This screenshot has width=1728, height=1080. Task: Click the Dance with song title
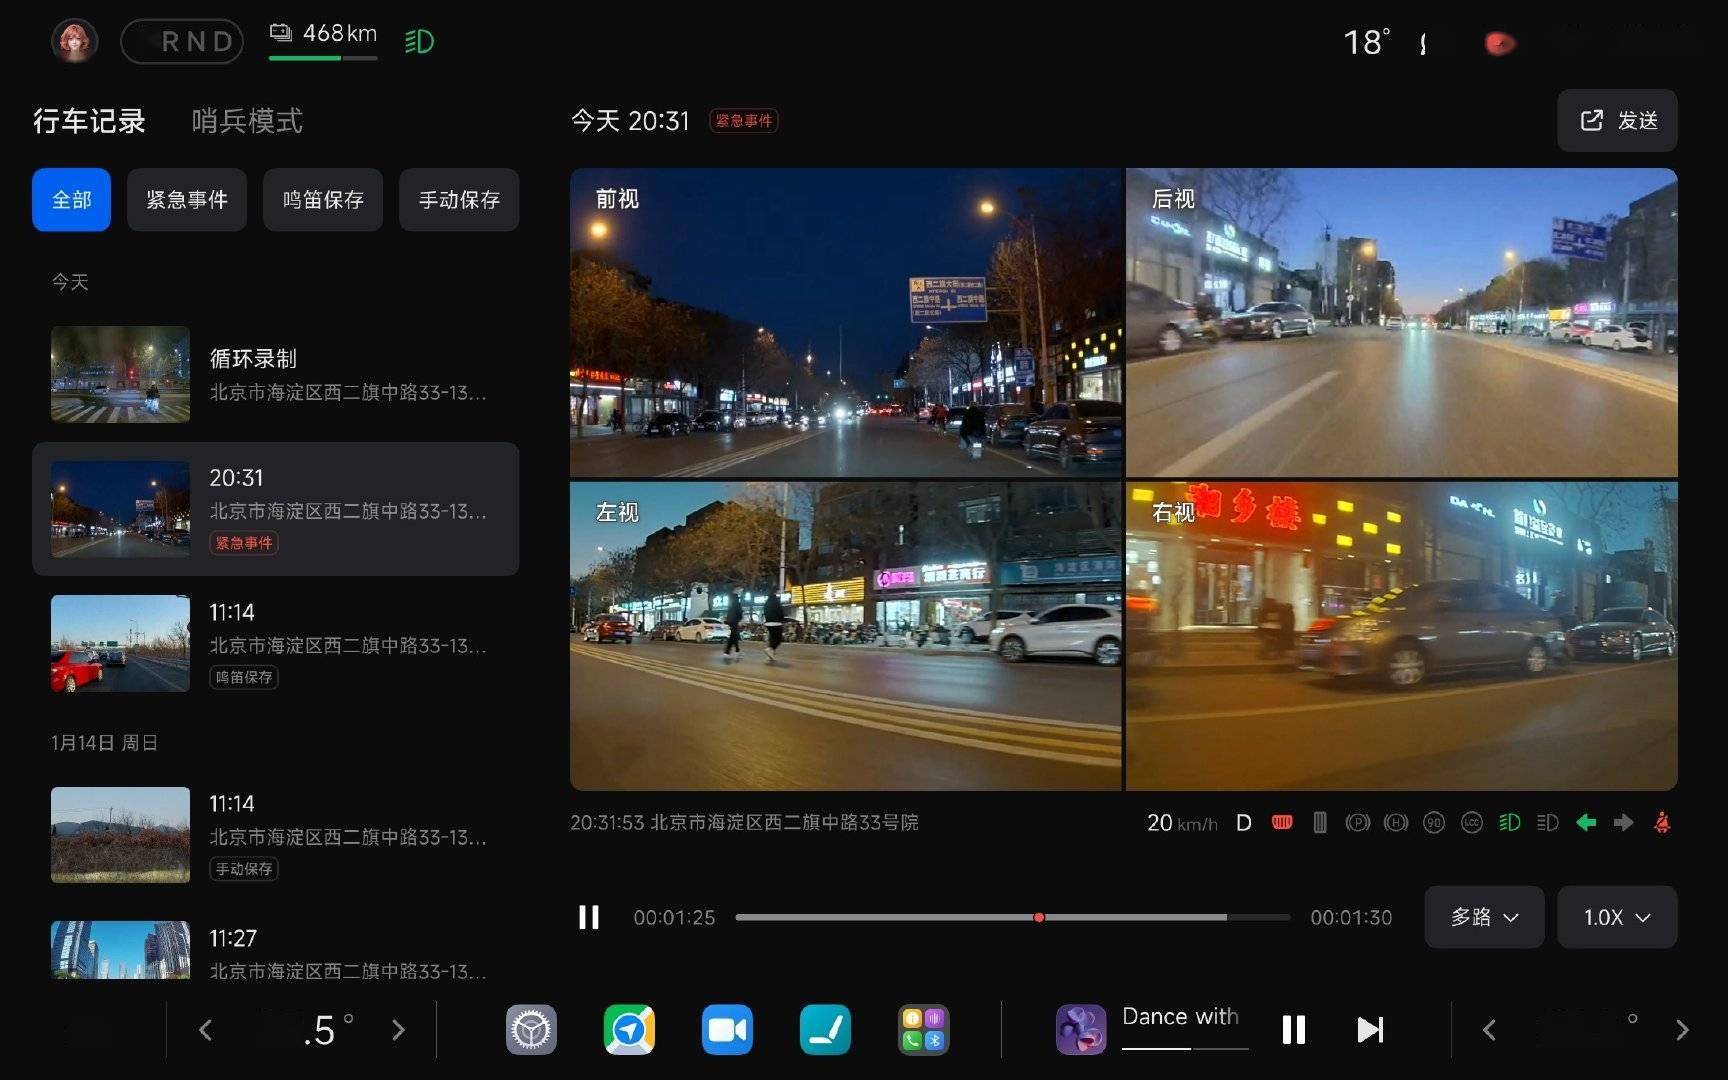[1180, 1016]
